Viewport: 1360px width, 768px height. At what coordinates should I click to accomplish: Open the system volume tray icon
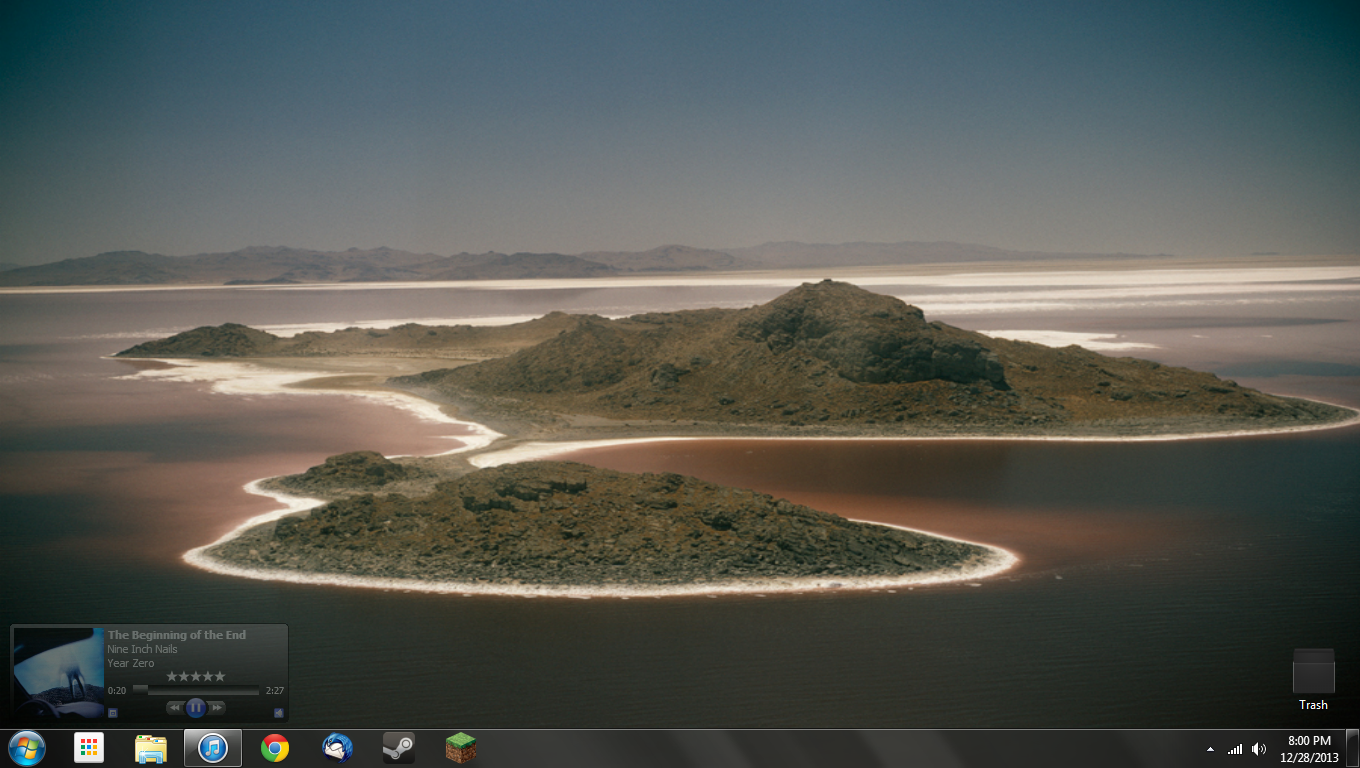(1259, 749)
